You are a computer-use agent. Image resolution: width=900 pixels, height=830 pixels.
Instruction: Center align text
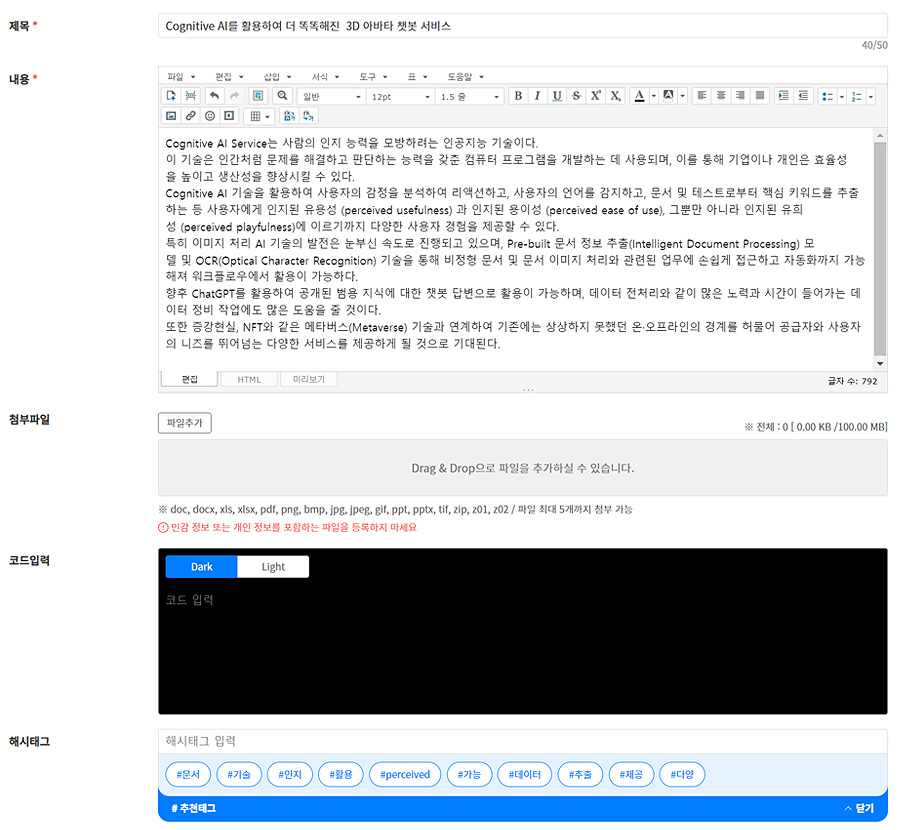coord(721,96)
